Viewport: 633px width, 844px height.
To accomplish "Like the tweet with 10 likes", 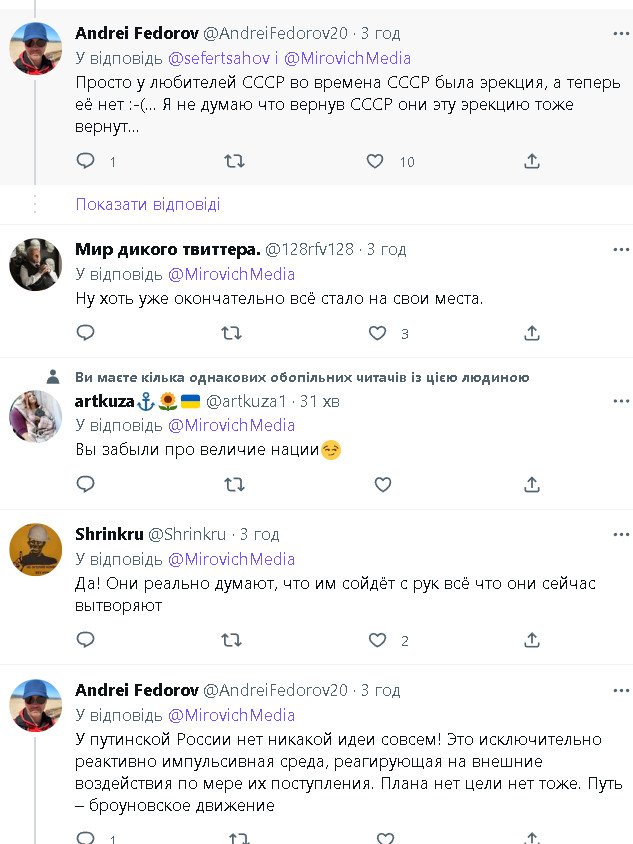I will tap(375, 161).
